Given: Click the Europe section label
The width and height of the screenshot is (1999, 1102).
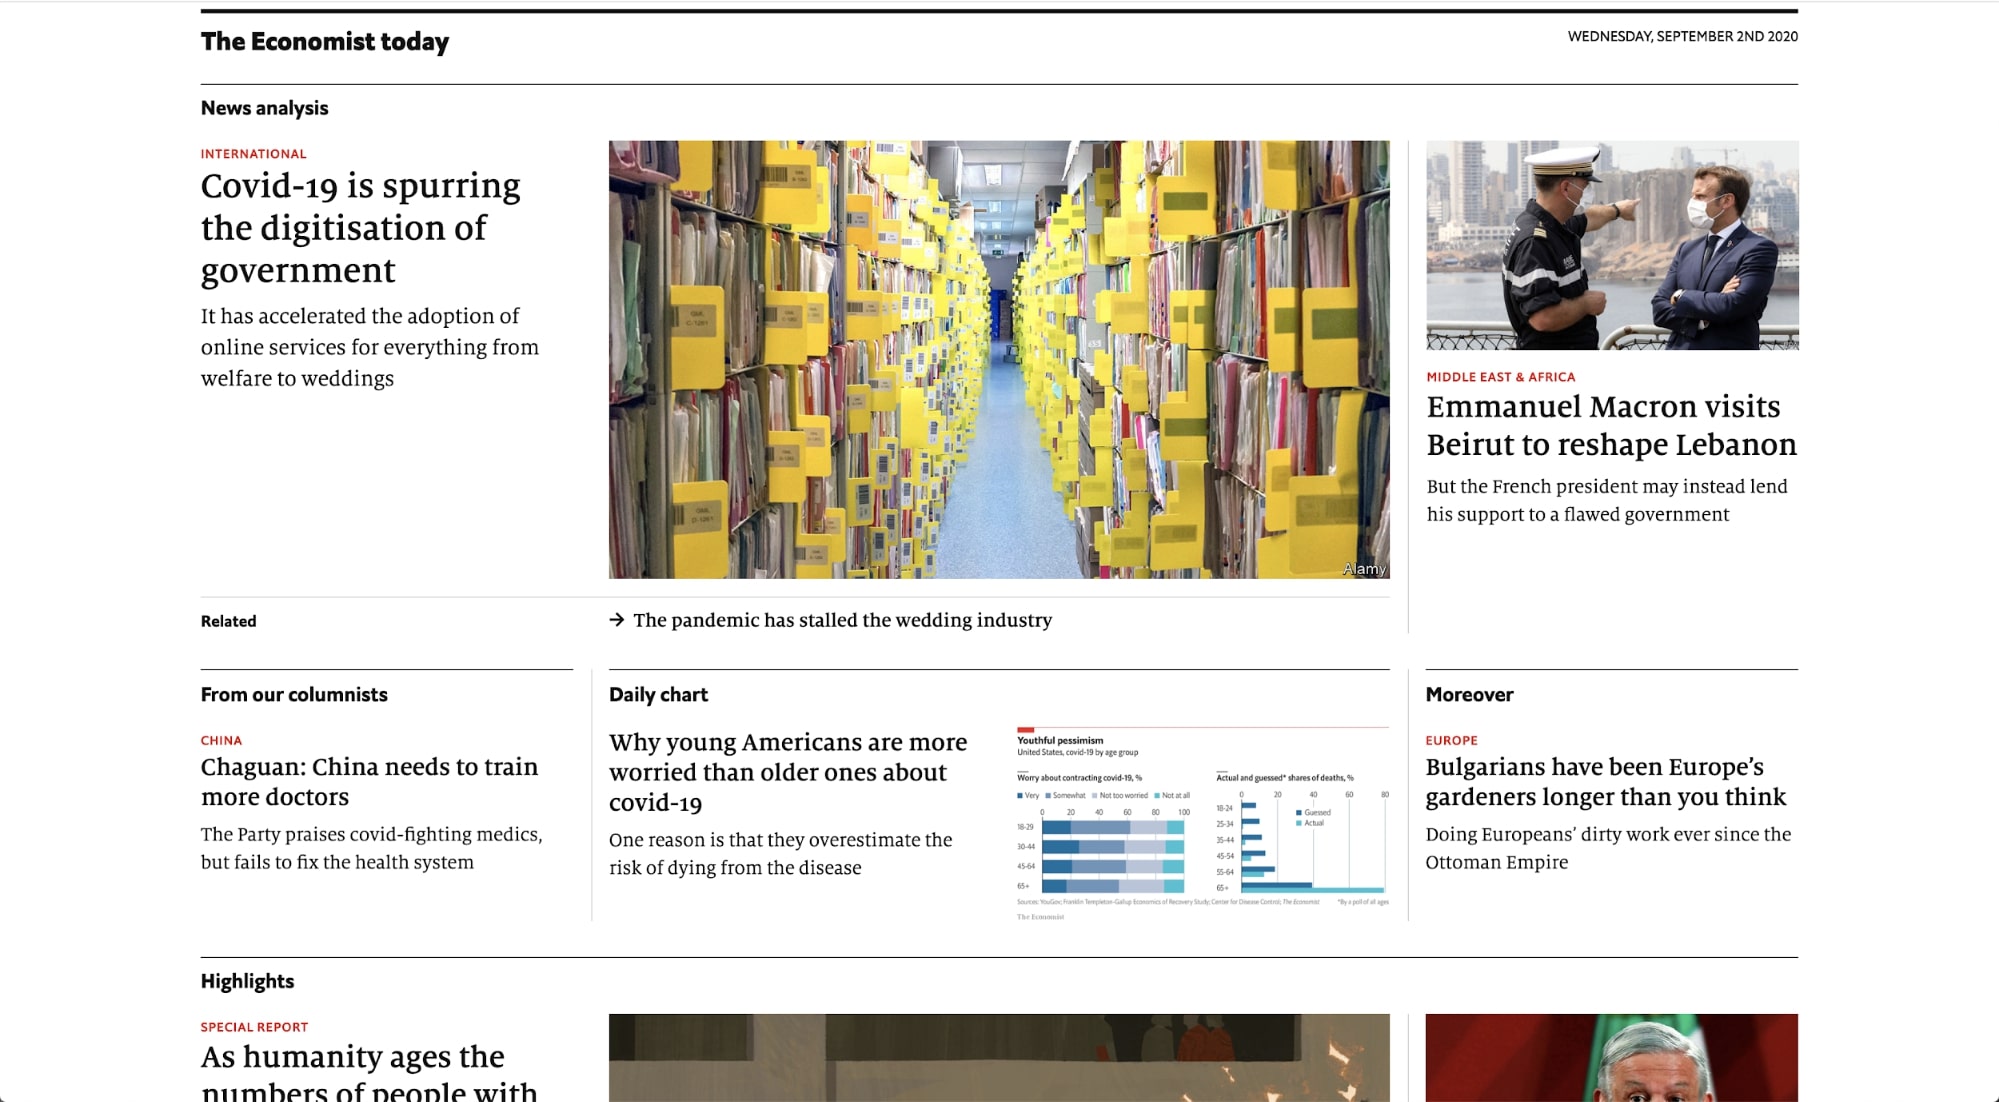Looking at the screenshot, I should pos(1451,741).
